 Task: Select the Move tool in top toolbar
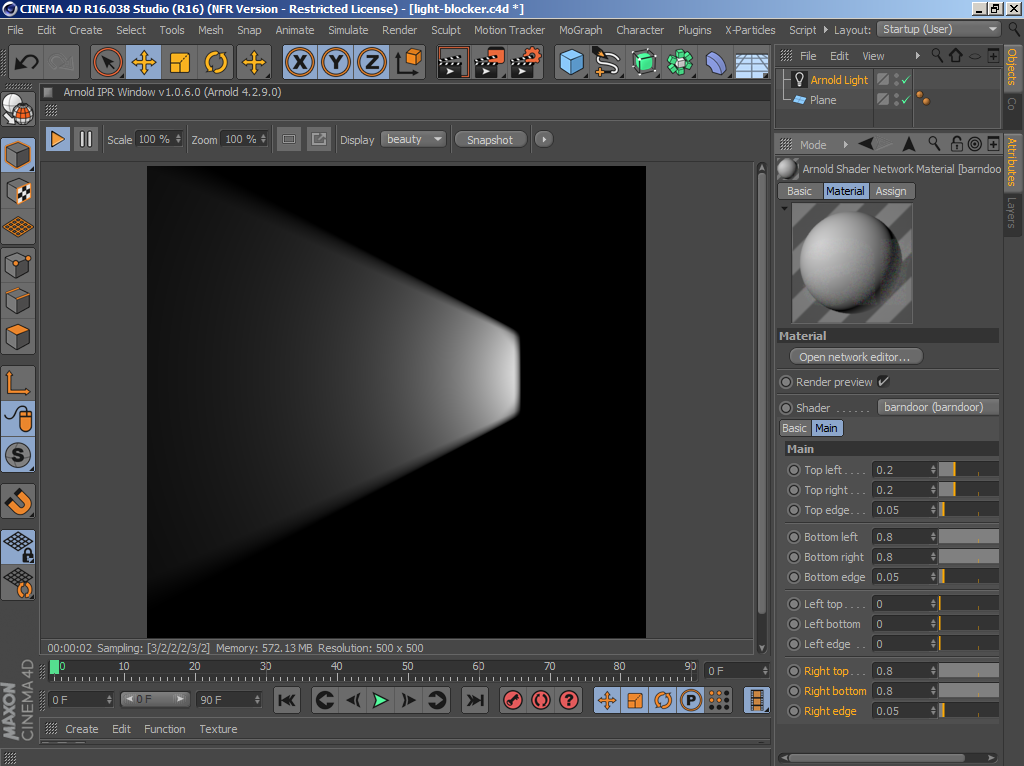pyautogui.click(x=144, y=63)
